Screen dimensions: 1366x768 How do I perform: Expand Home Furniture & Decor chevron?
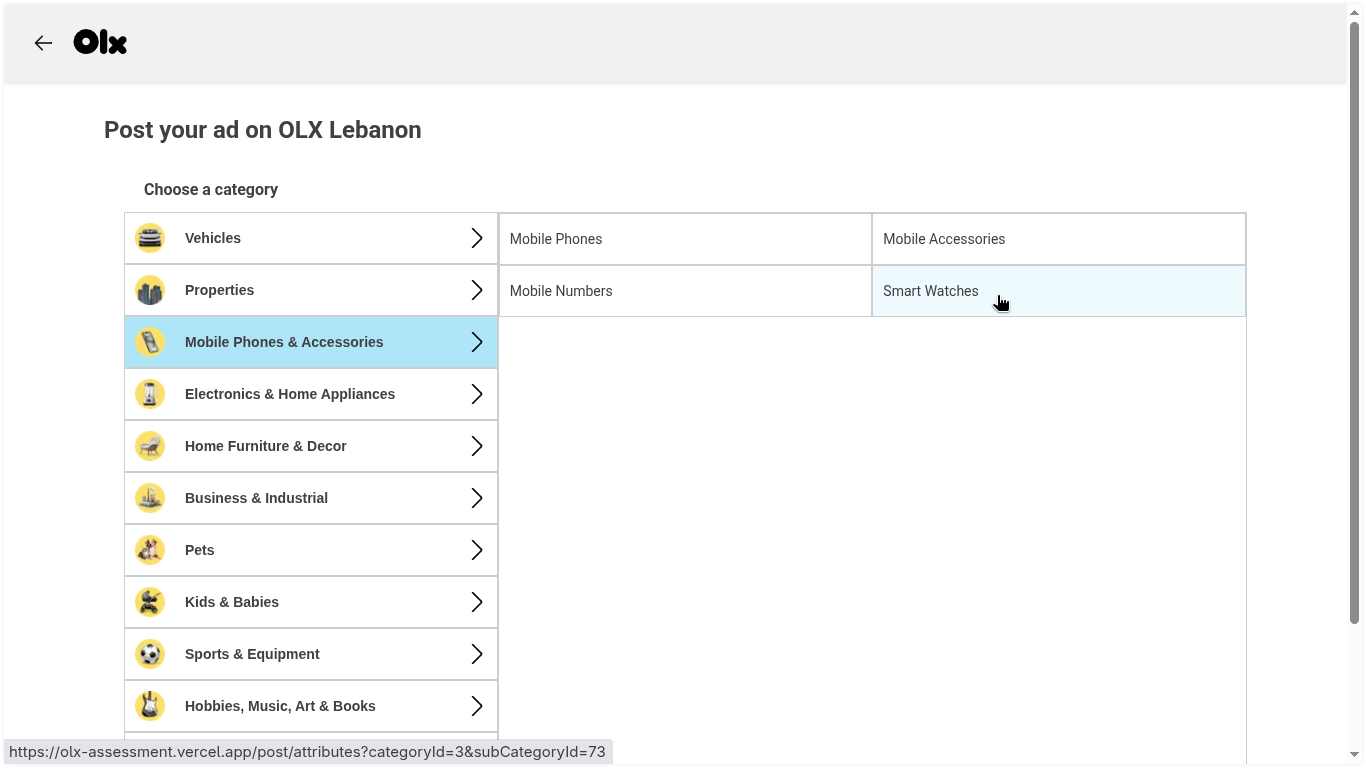[x=477, y=446]
